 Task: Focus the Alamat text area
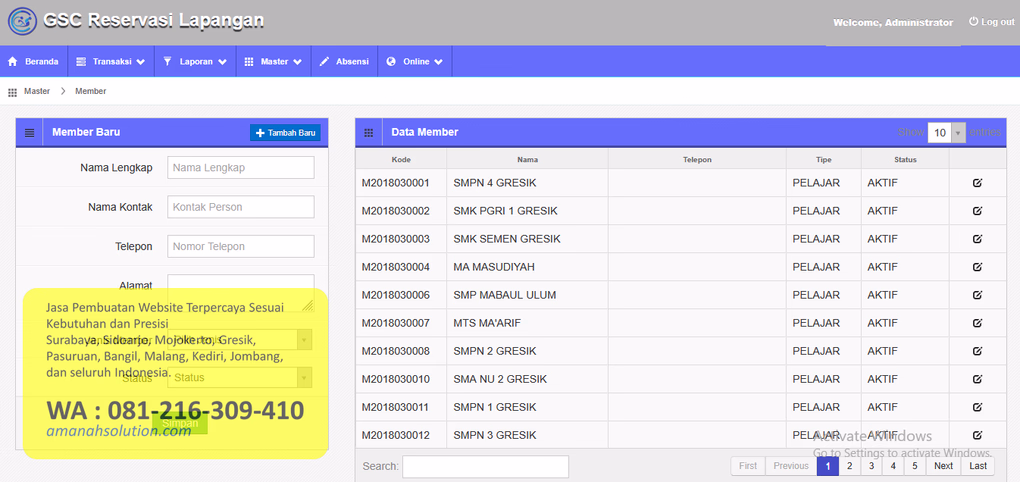coord(241,293)
